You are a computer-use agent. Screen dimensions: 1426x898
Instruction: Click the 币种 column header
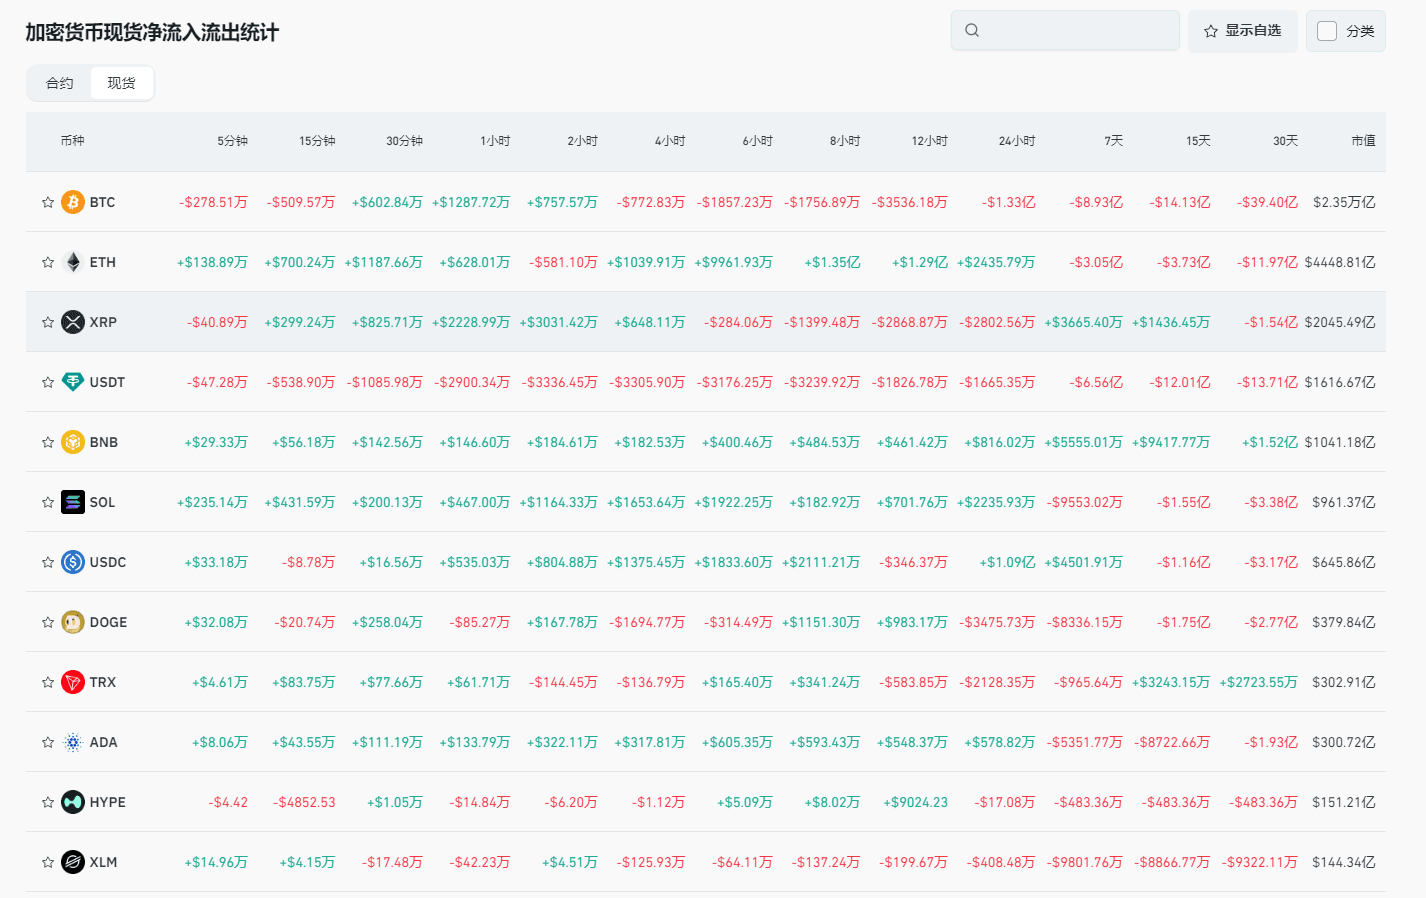pos(72,141)
